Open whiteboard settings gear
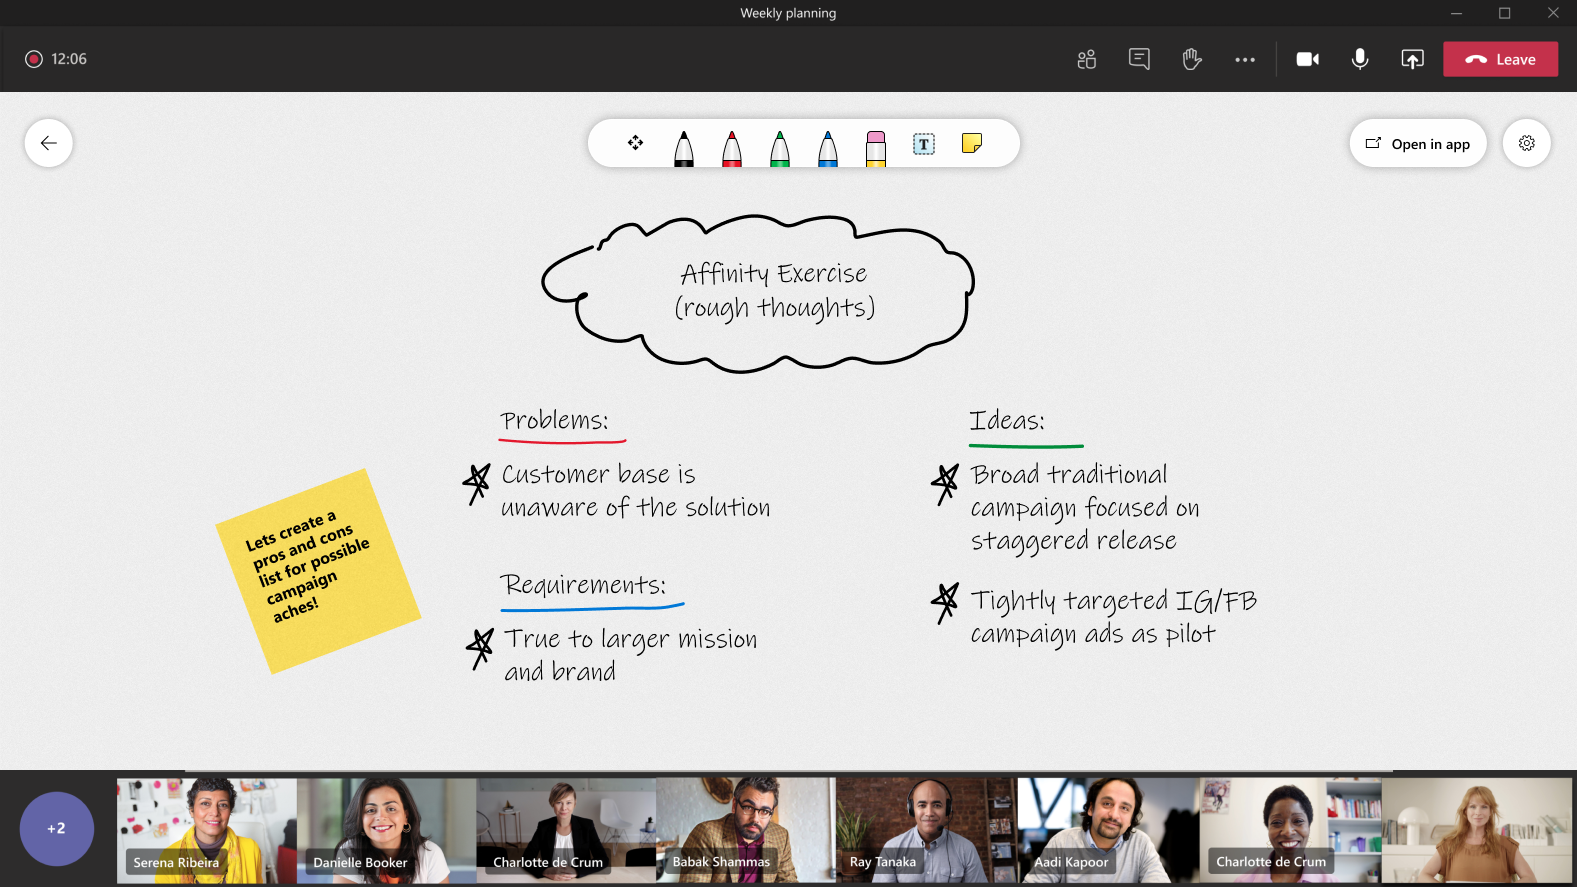Viewport: 1577px width, 887px height. point(1527,143)
